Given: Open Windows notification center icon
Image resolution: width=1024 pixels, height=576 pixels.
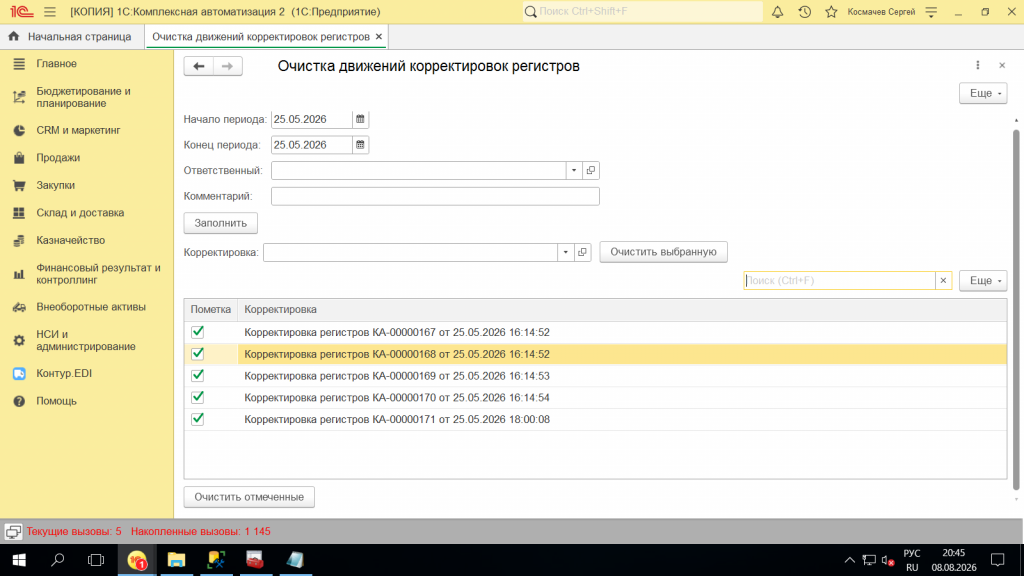Looking at the screenshot, I should click(997, 560).
